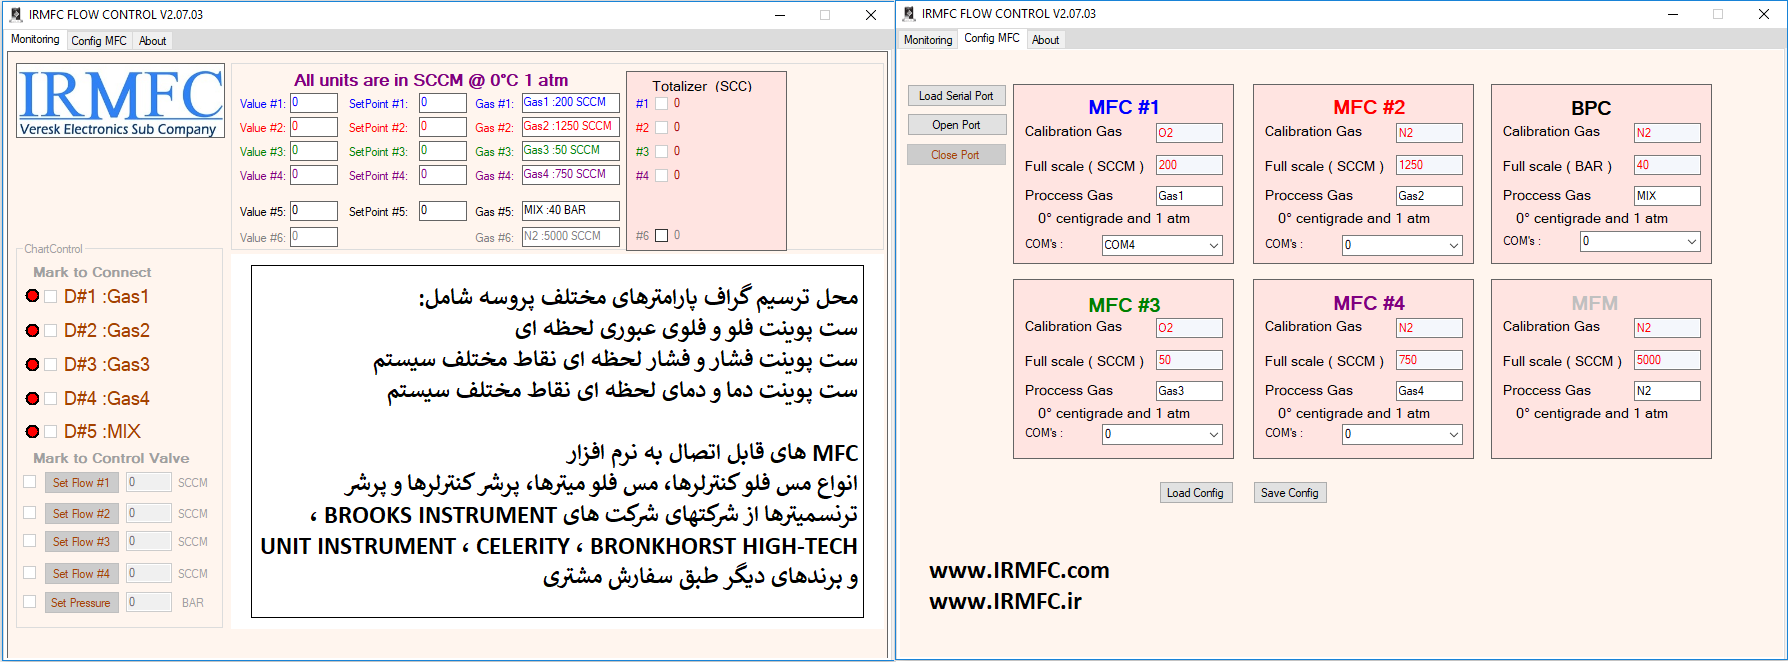Click the app icon in right window title bar

[x=909, y=14]
